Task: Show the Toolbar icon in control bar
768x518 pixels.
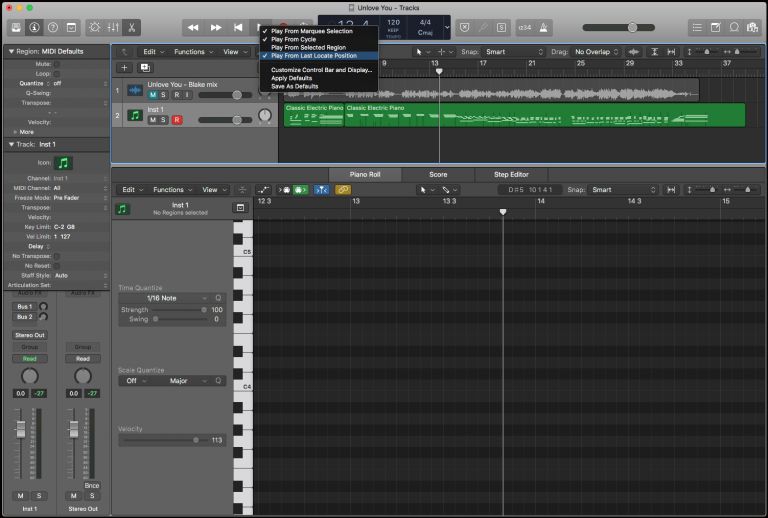Action: pos(72,27)
